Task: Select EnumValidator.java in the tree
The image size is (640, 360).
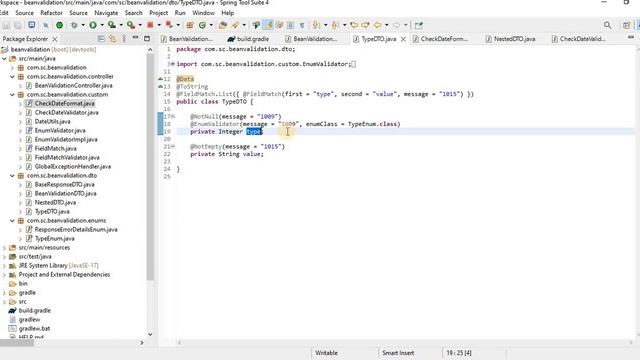Action: [60, 130]
